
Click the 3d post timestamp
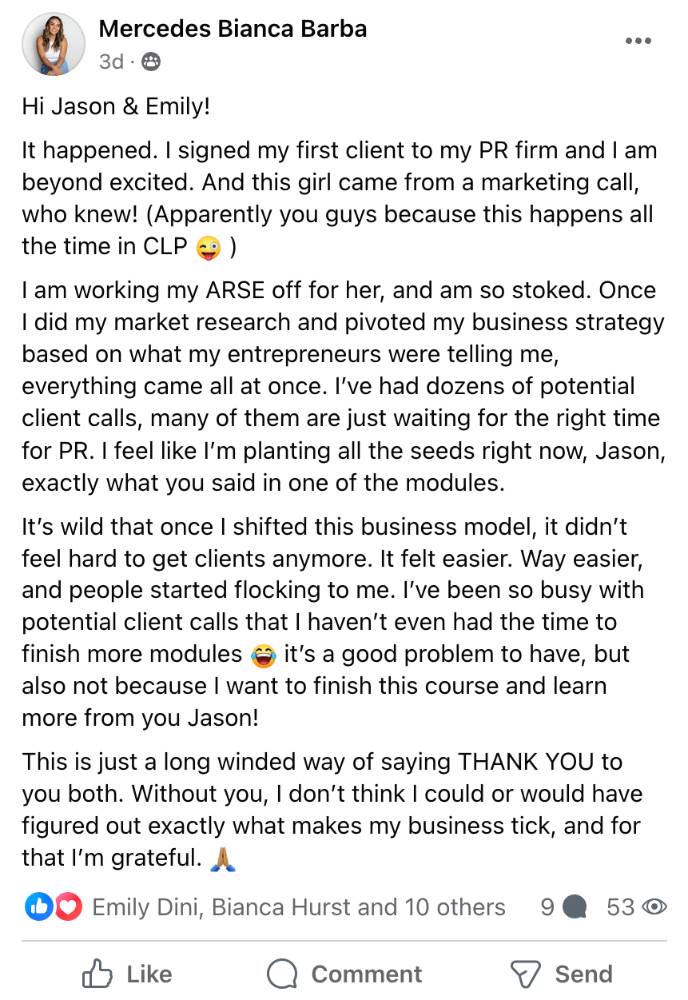[x=111, y=62]
